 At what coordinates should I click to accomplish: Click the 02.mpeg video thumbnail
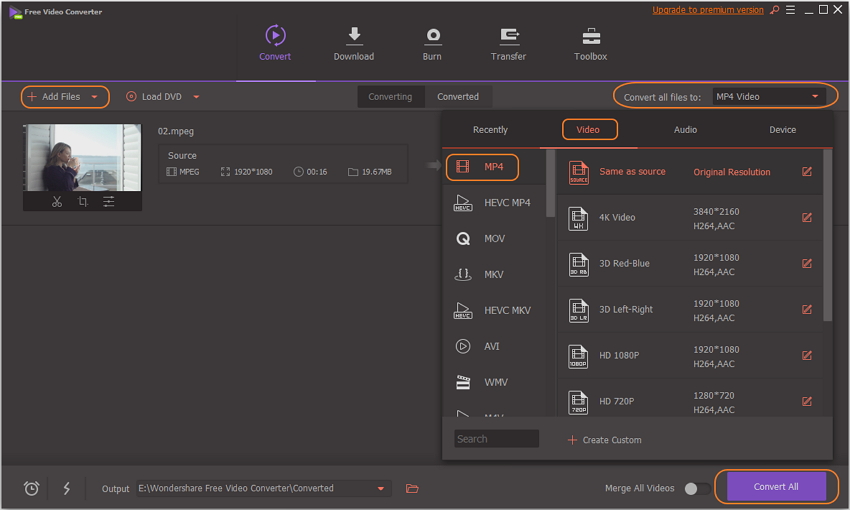tap(82, 157)
